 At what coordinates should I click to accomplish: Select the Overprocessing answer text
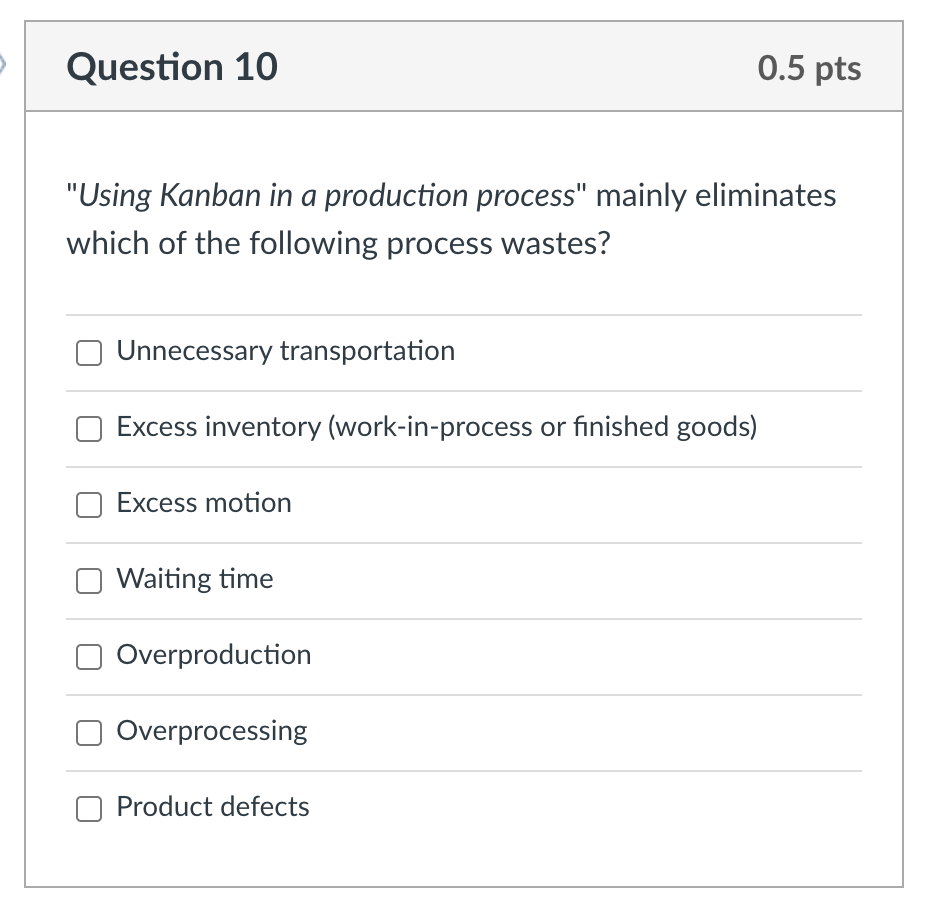(x=211, y=731)
